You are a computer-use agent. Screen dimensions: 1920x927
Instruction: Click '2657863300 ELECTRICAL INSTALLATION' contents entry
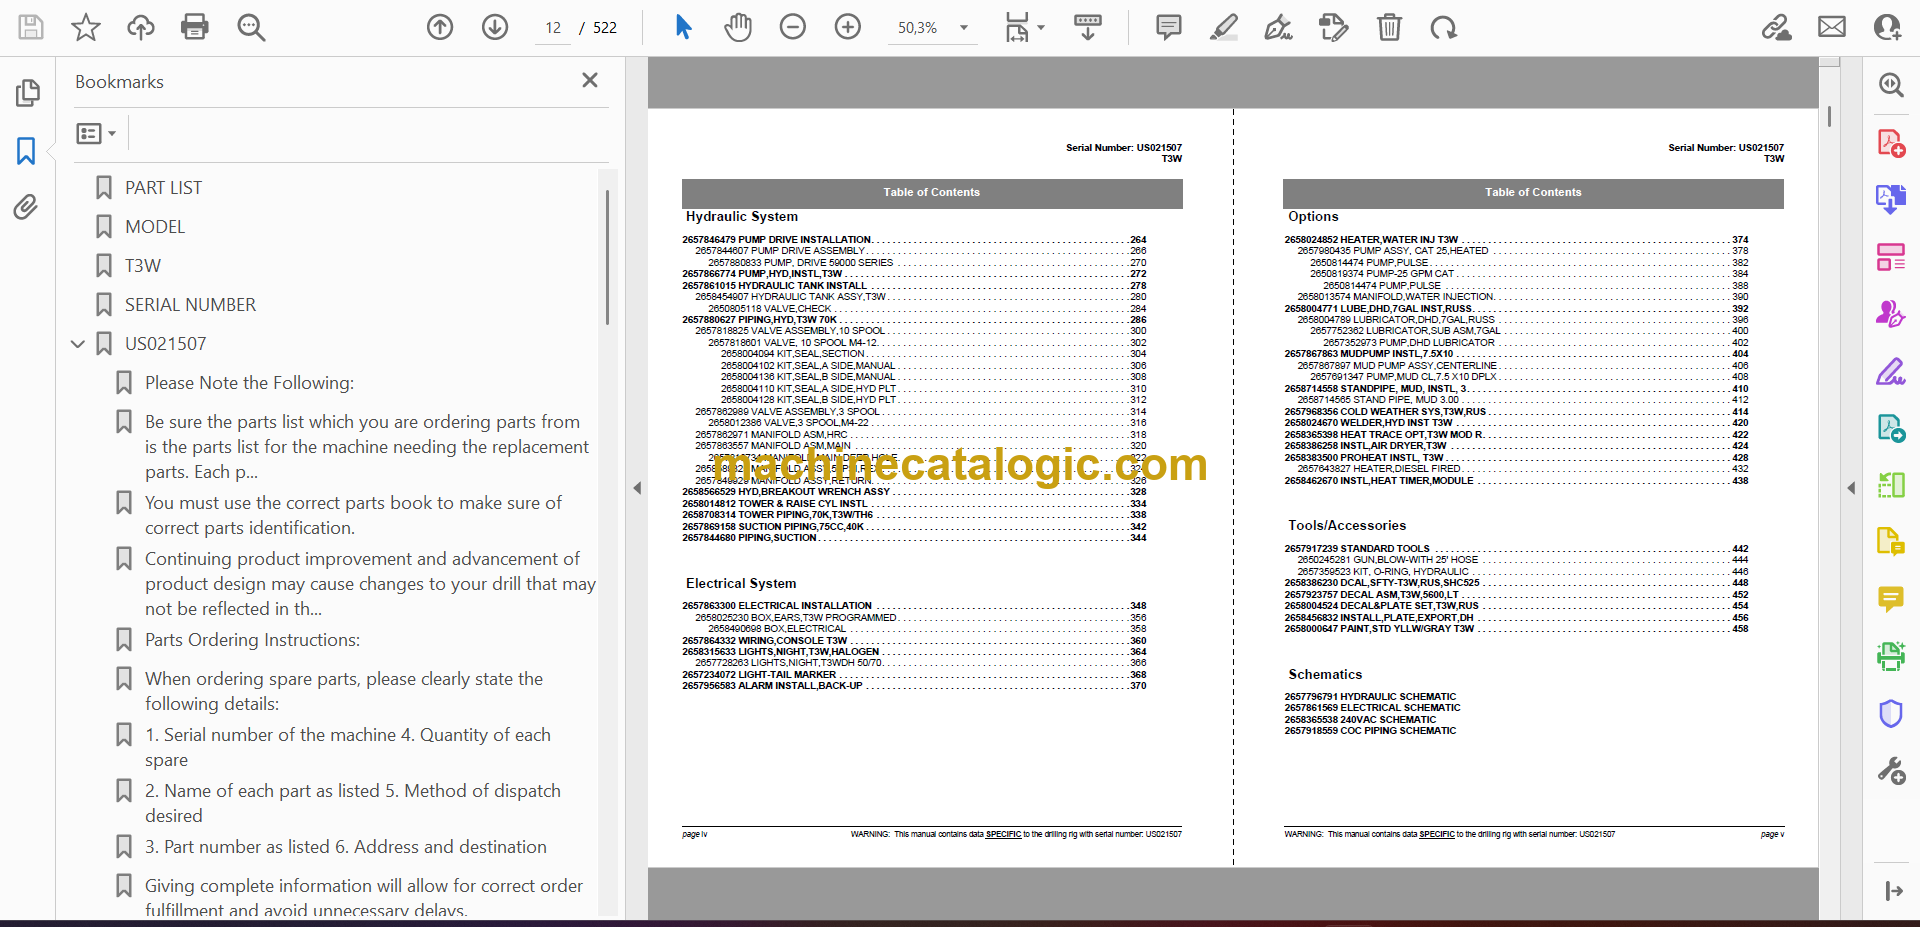777,606
